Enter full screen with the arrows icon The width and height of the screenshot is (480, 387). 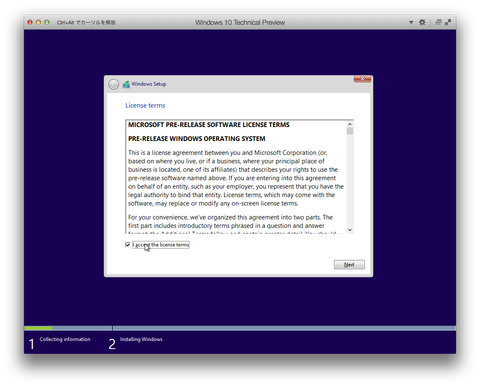click(x=448, y=22)
